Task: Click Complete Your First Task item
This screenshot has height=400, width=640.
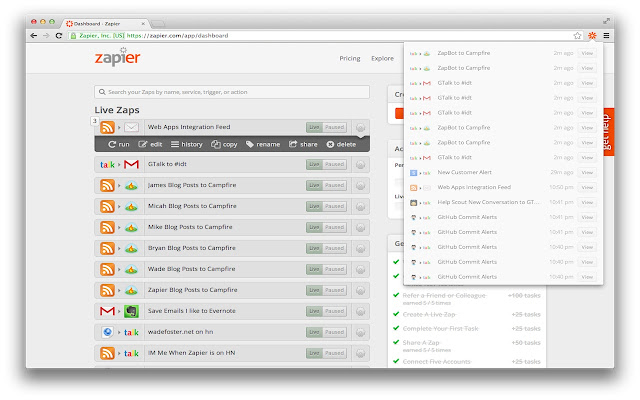Action: 440,329
